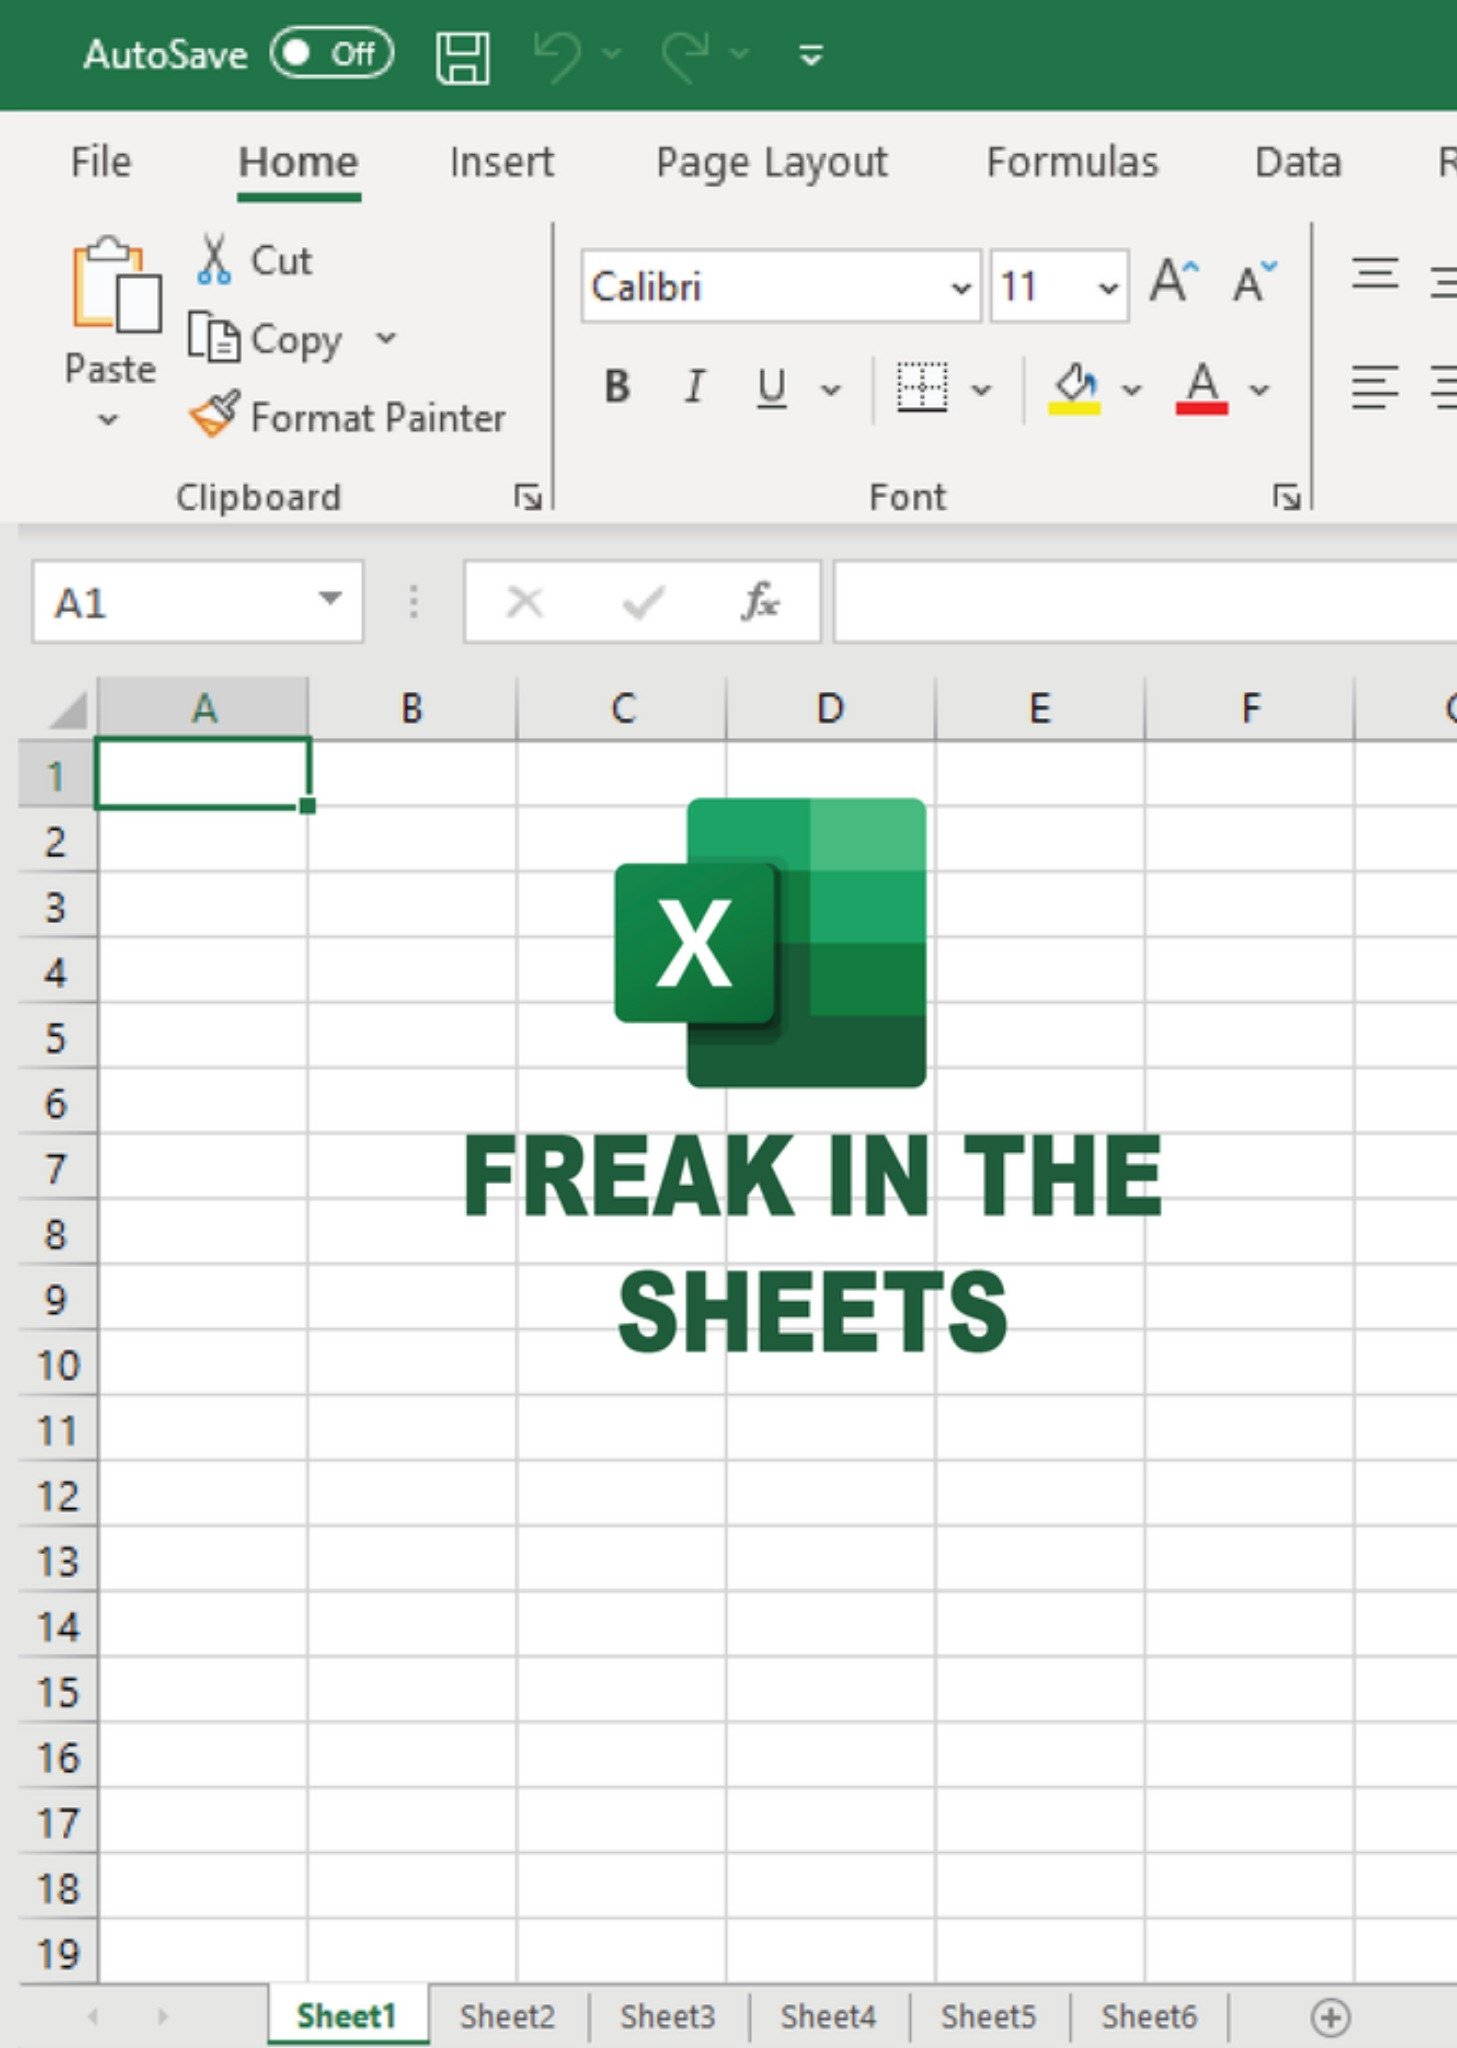This screenshot has width=1457, height=2048.
Task: Click the New Sheet plus icon
Action: (1330, 2017)
